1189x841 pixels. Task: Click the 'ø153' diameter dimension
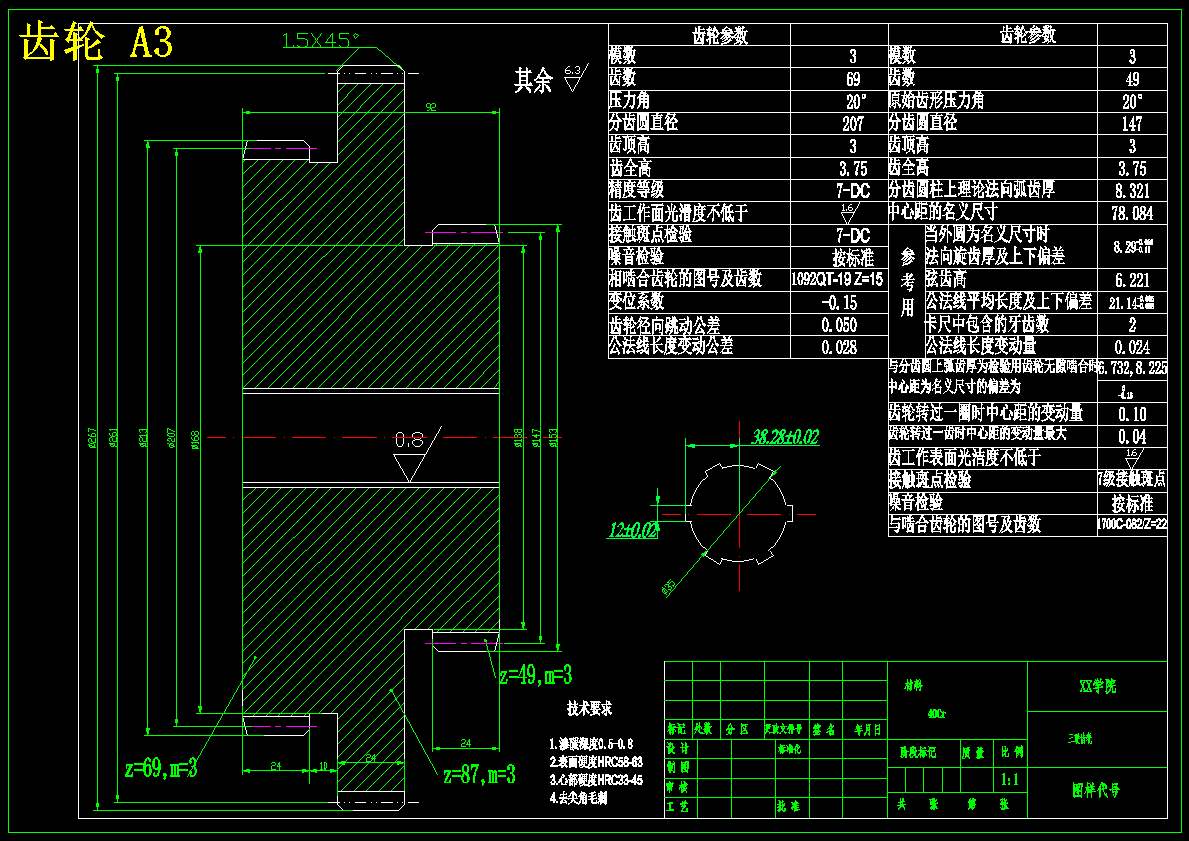(x=554, y=438)
